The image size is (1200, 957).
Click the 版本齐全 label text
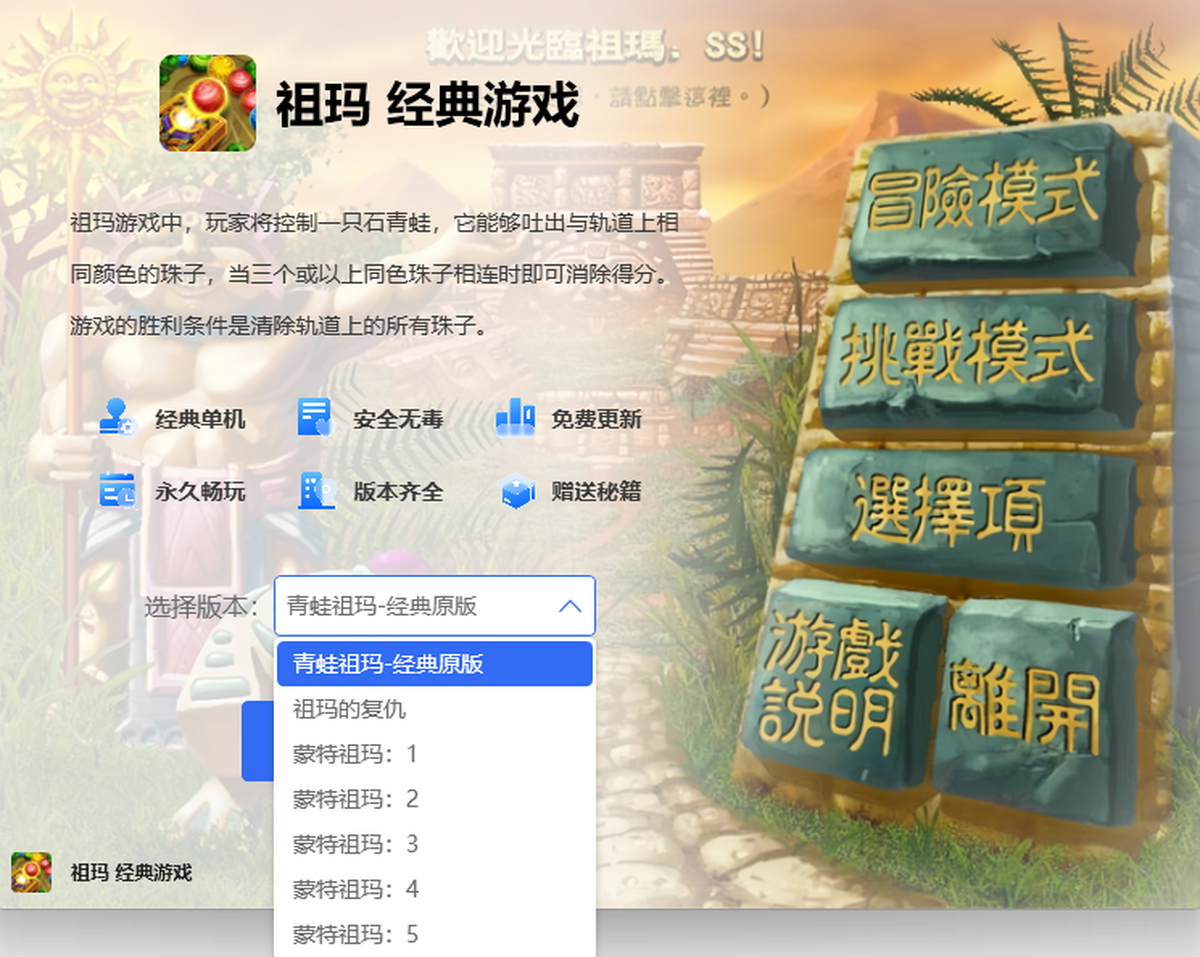coord(398,492)
